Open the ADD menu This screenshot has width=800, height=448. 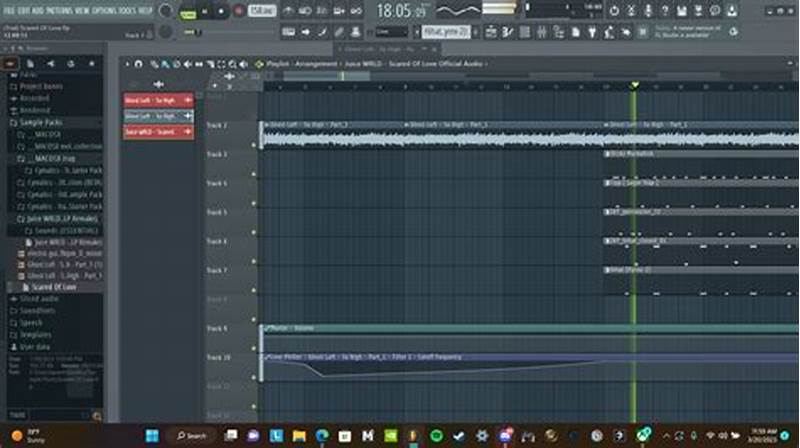(x=38, y=10)
